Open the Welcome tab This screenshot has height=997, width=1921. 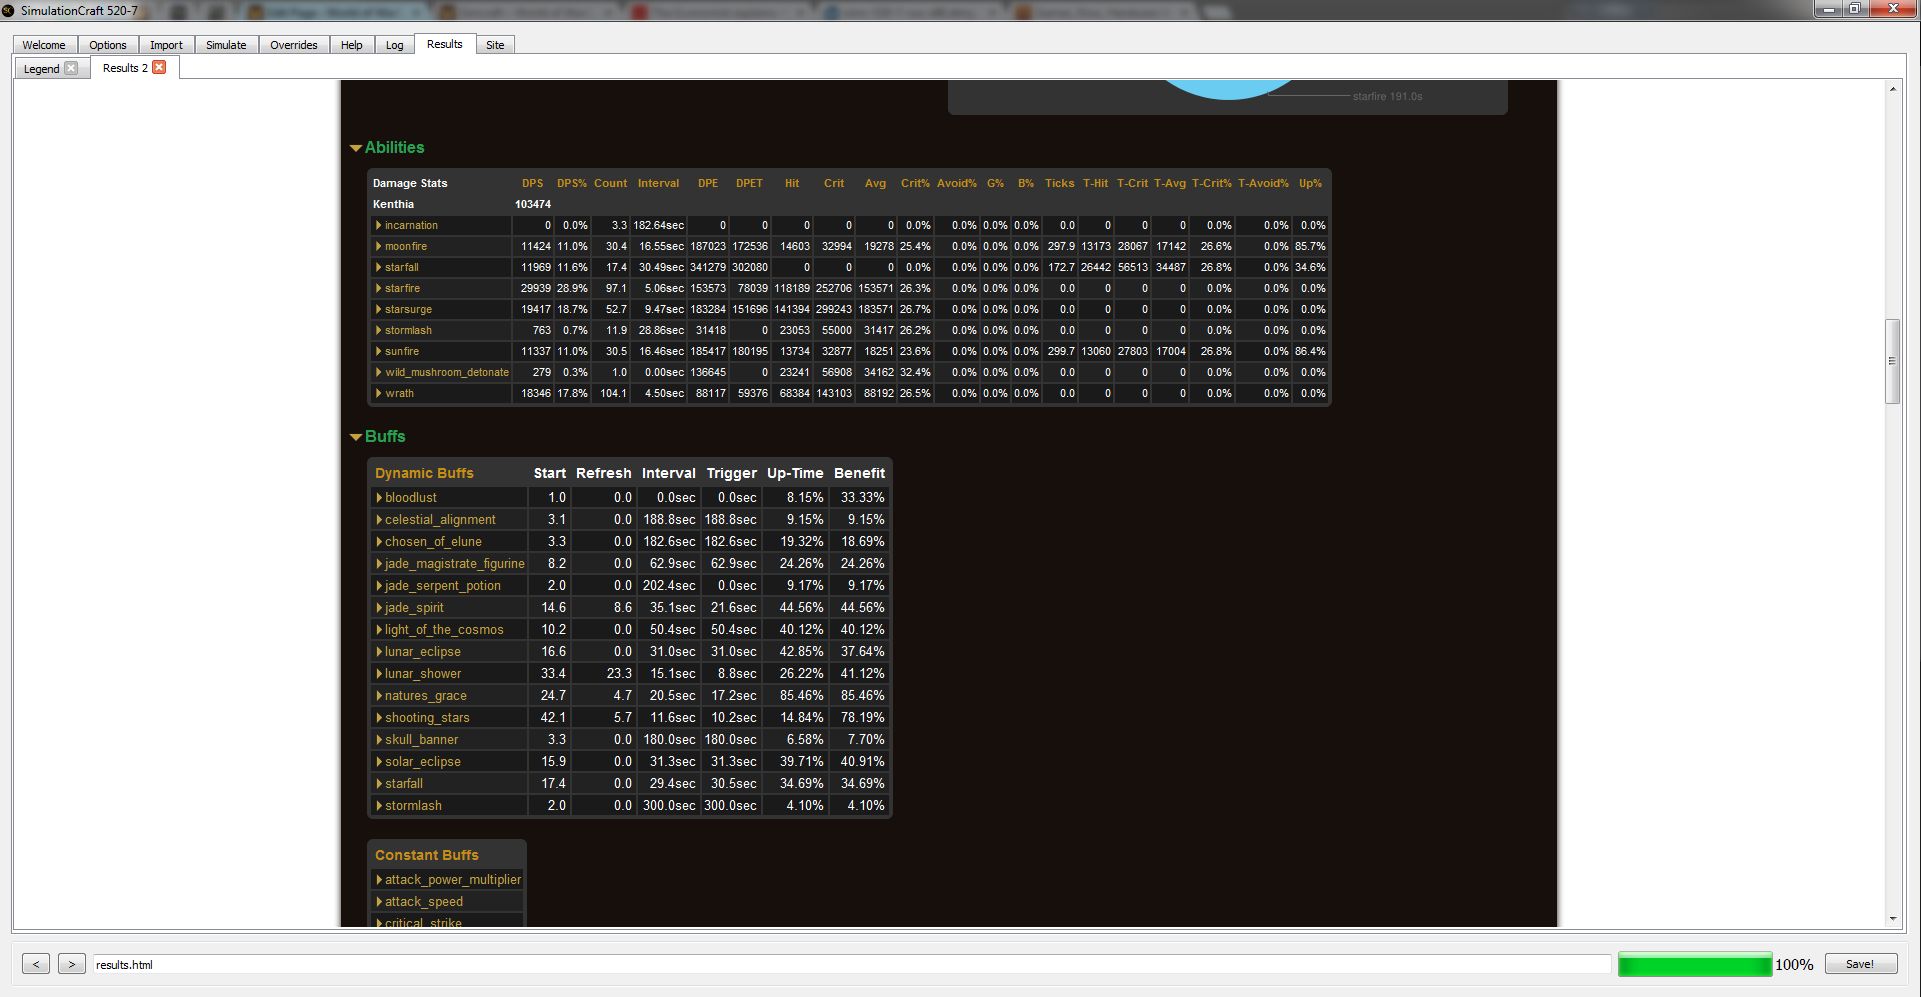coord(44,45)
